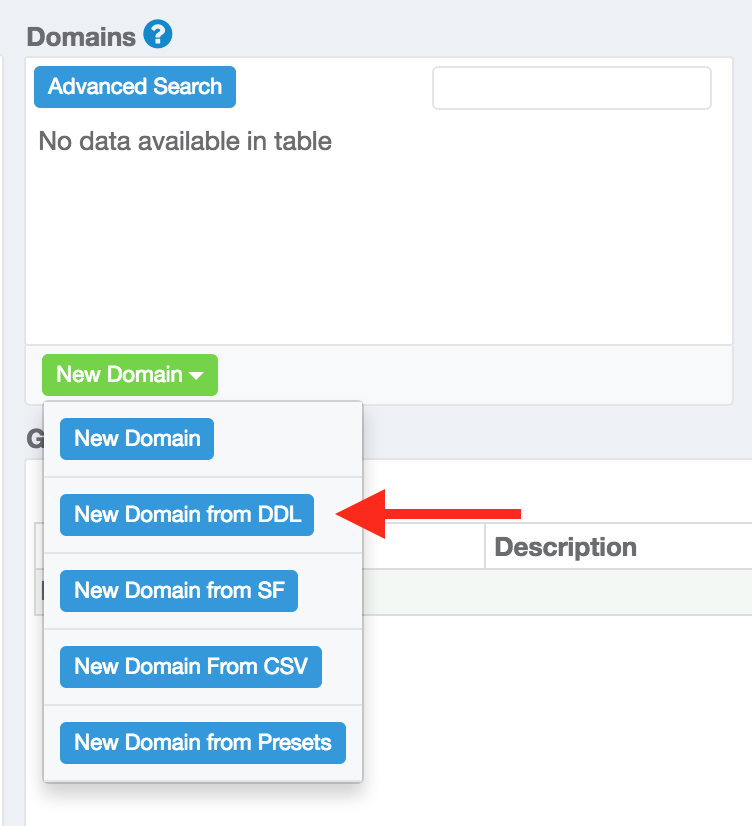This screenshot has width=752, height=826.
Task: Select New Domain from the dropdown menu
Action: coord(136,439)
